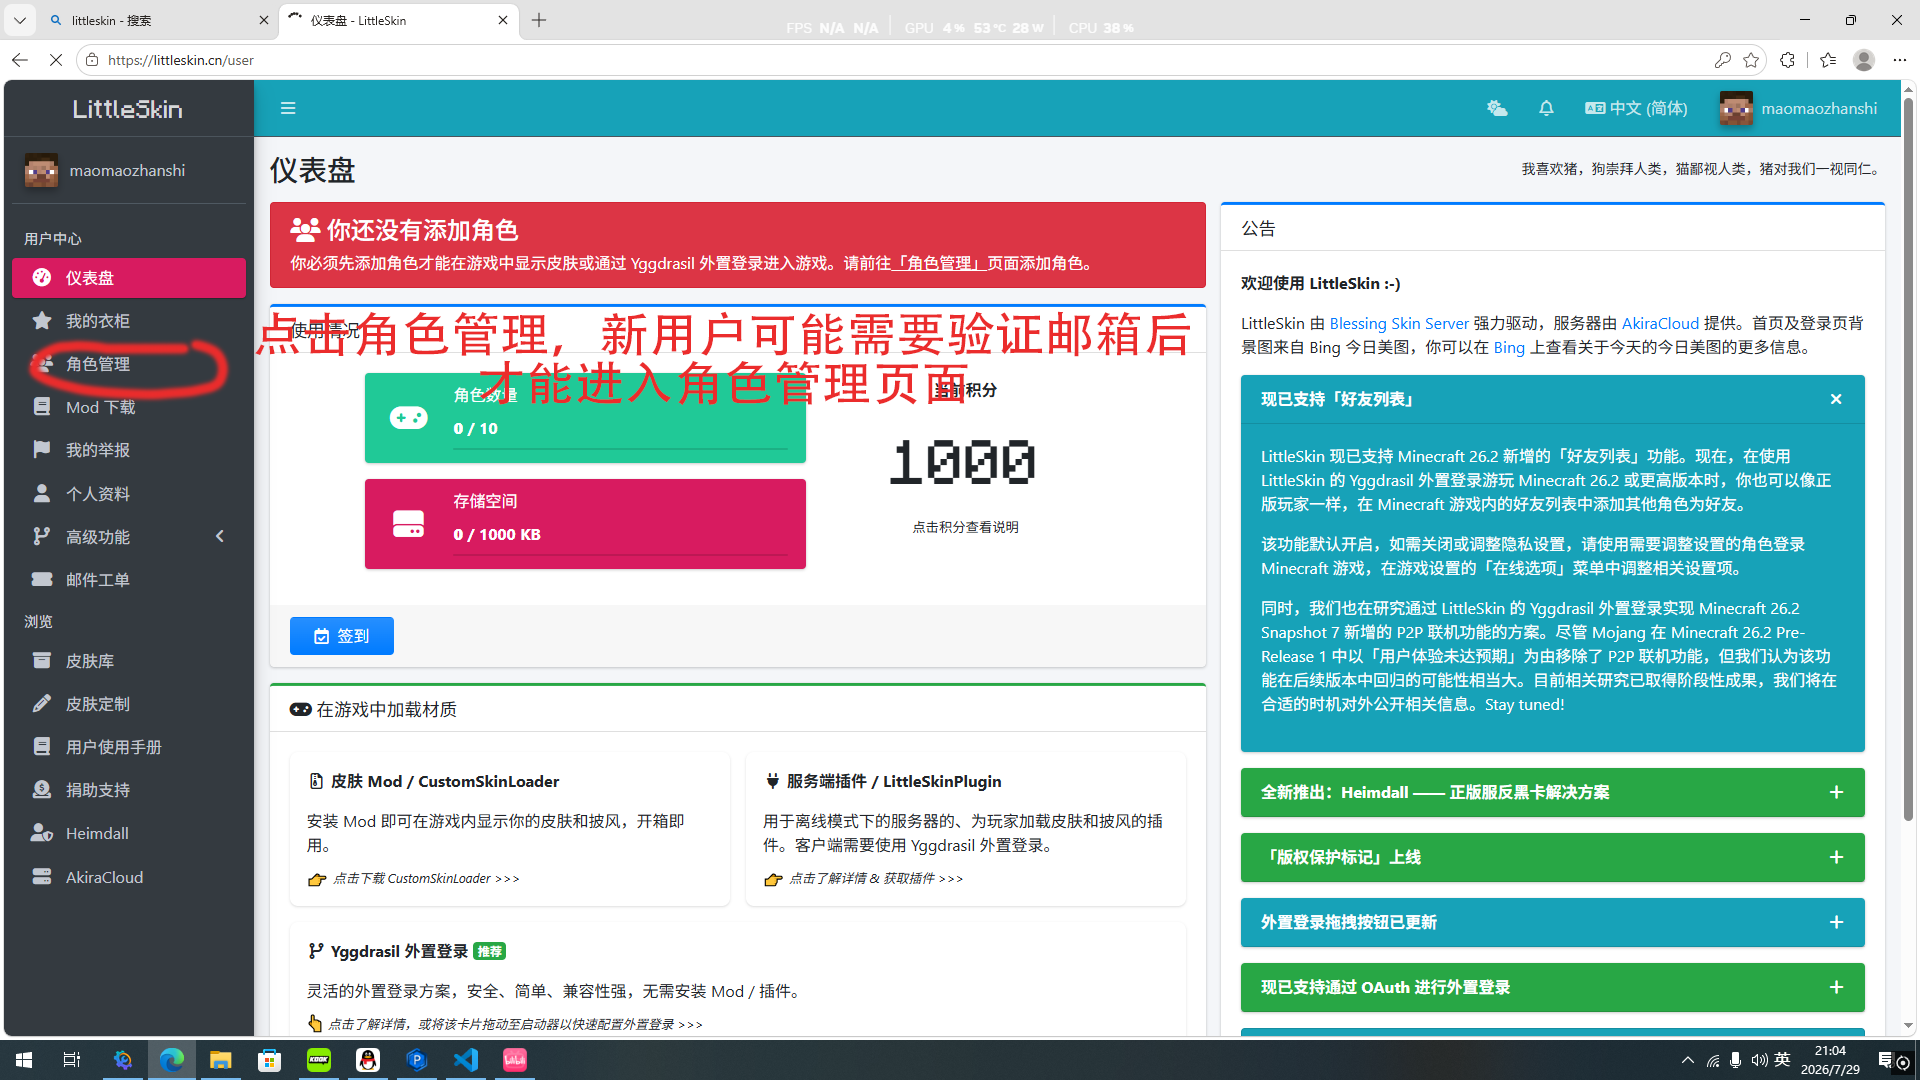Open 用户使用手册 in the sidebar

(x=129, y=747)
